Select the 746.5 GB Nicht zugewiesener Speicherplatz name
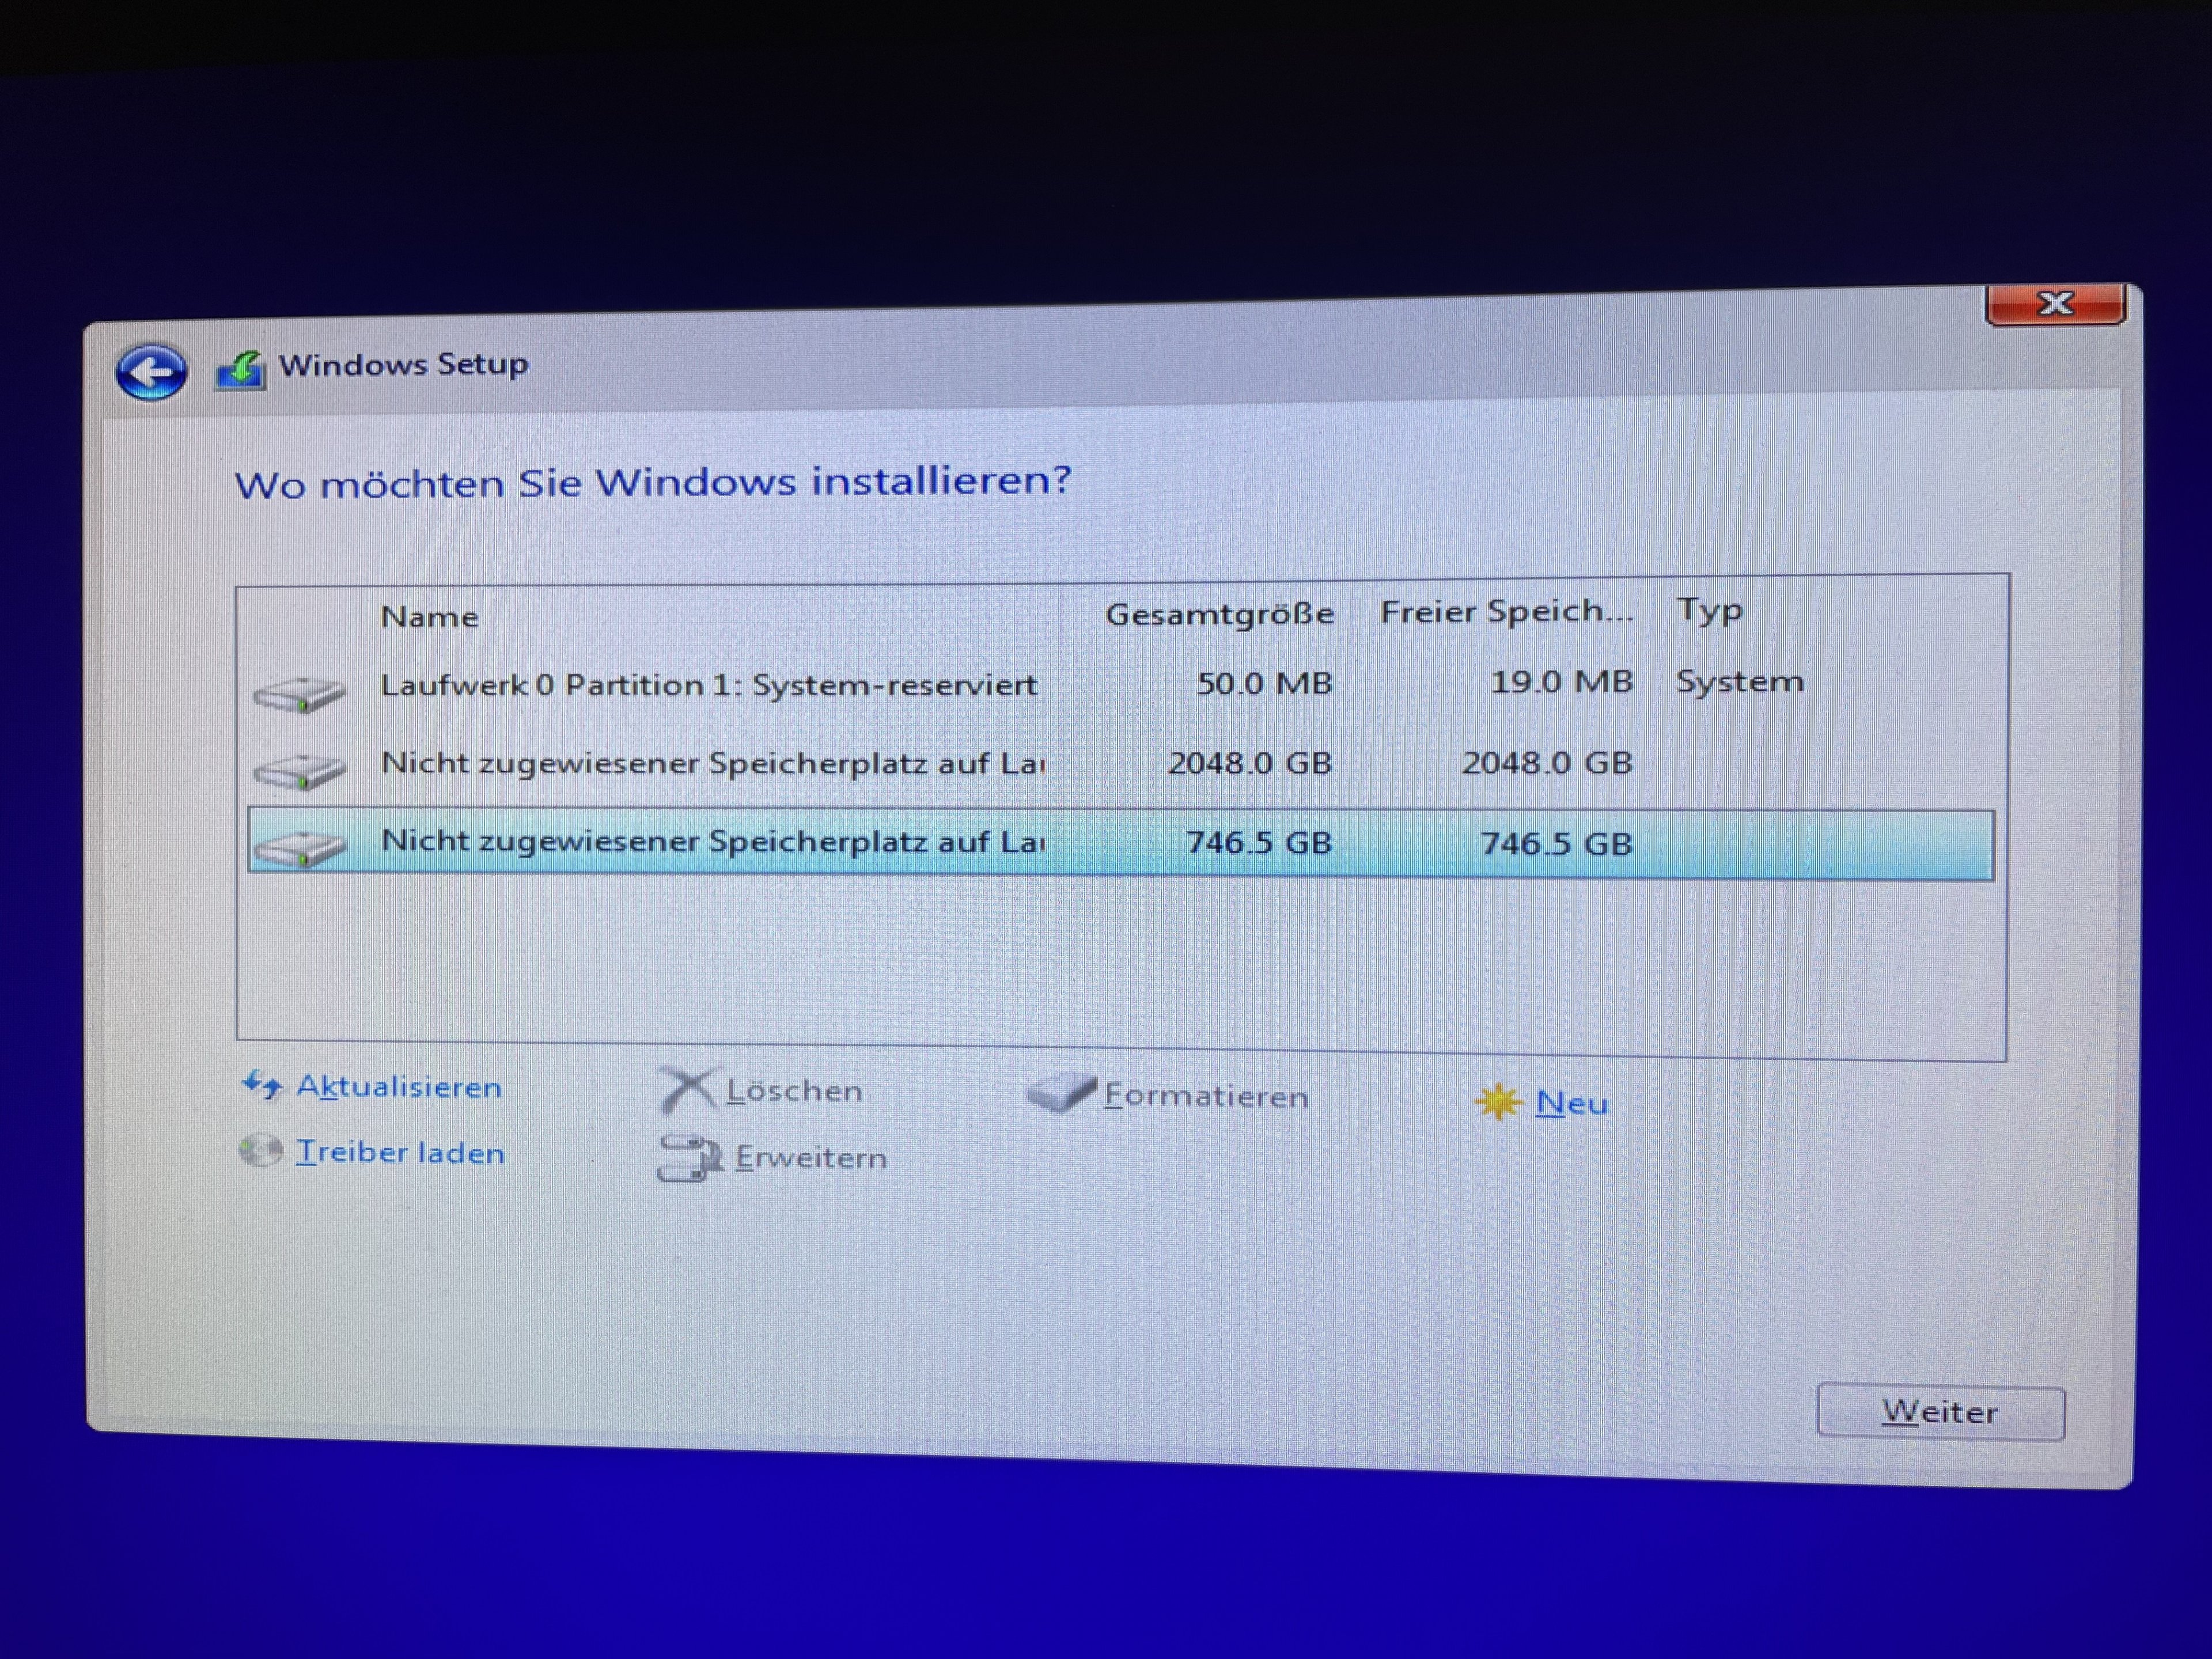Screen dimensions: 2212x1659 (713, 842)
